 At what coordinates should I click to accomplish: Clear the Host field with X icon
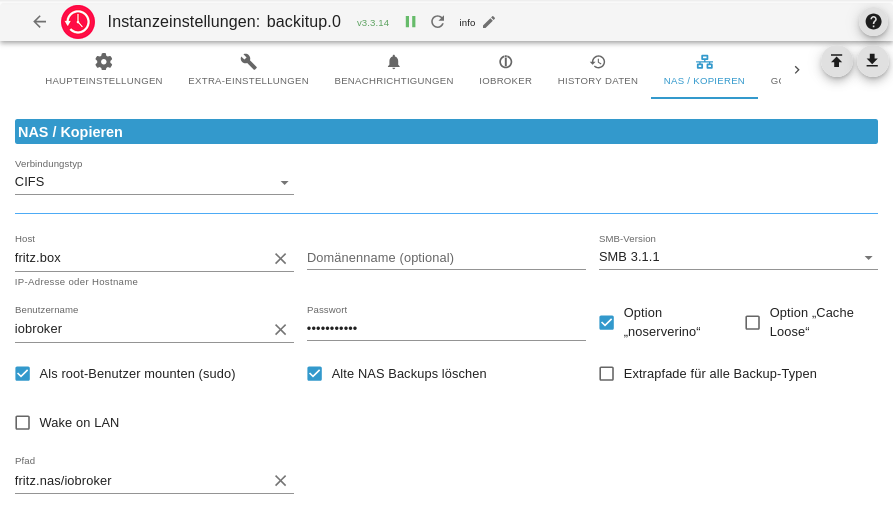(280, 258)
